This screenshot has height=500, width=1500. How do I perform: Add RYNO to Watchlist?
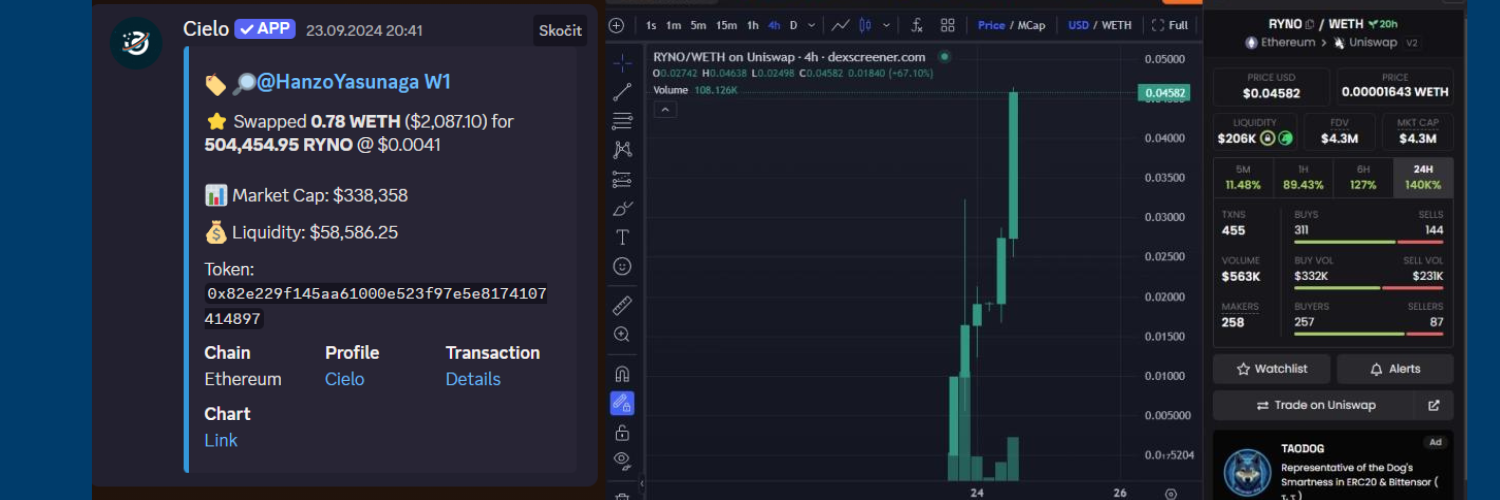1271,369
